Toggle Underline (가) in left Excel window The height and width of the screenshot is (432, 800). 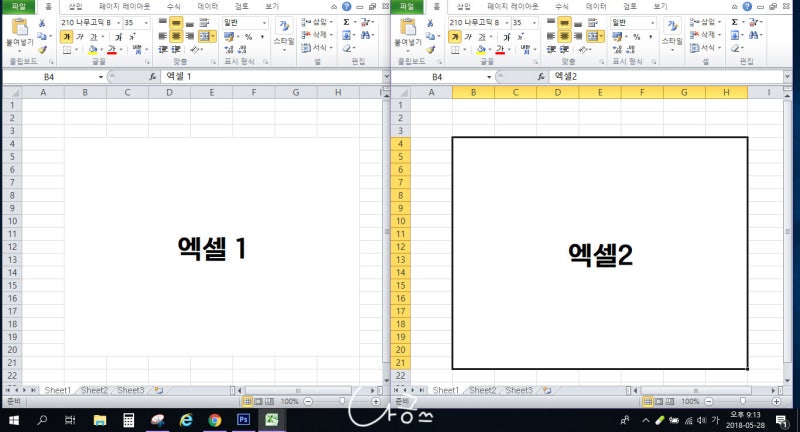pos(93,37)
